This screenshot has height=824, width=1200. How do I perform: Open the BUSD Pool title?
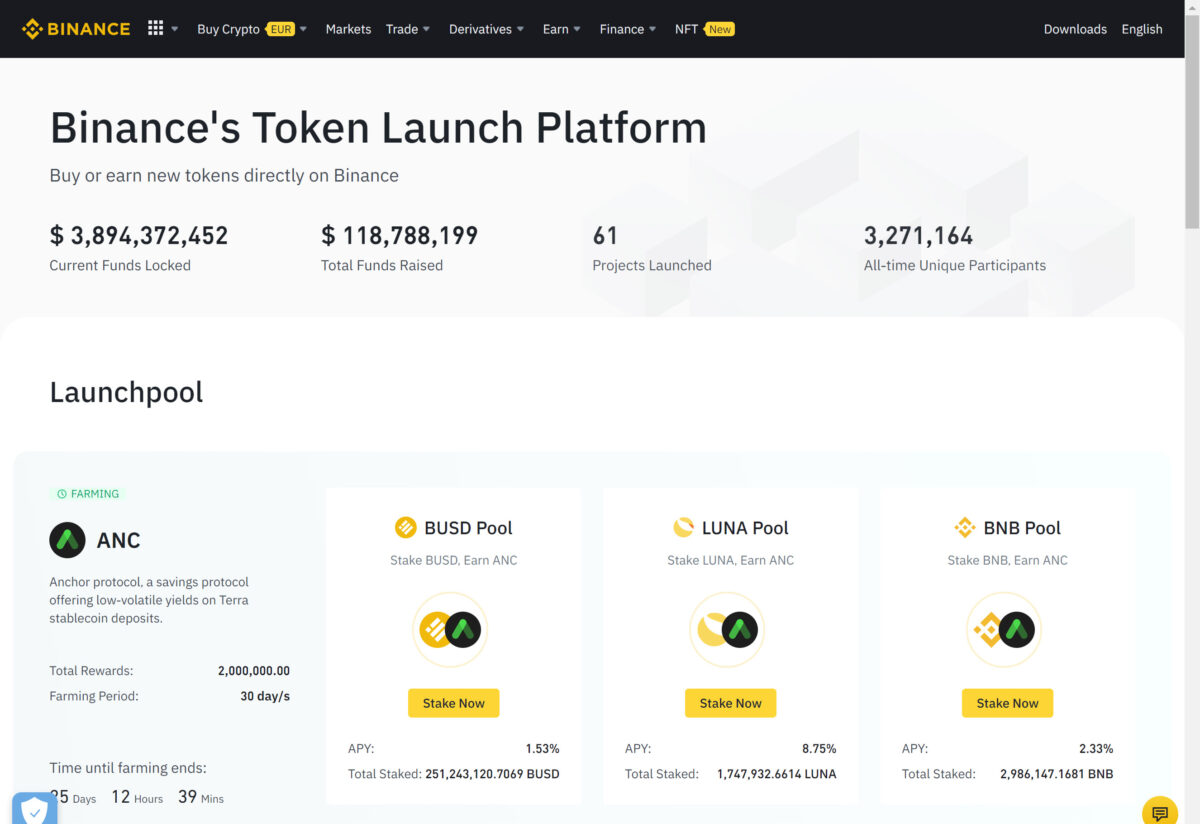click(468, 528)
